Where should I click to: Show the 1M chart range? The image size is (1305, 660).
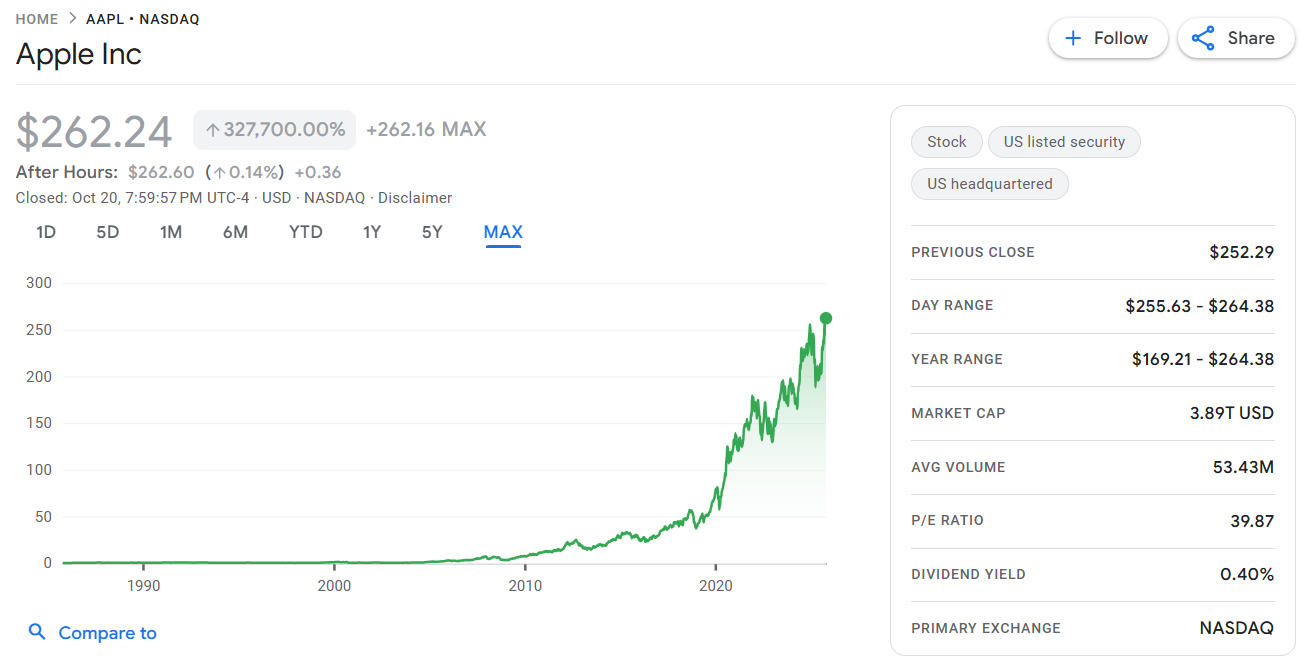click(171, 232)
